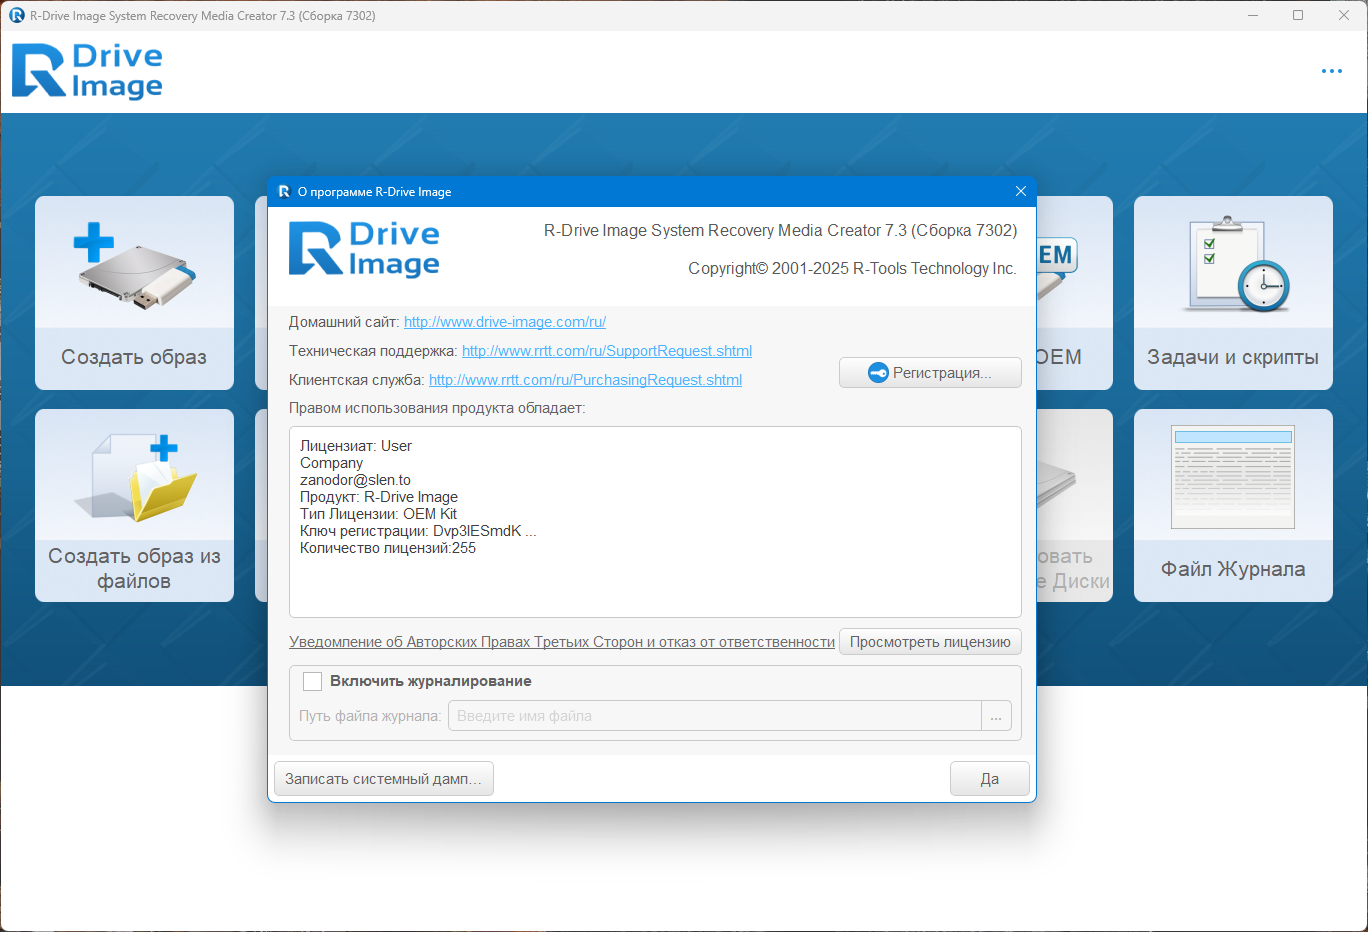Click the Правом использования продукта обладает label
Image resolution: width=1368 pixels, height=932 pixels.
[x=437, y=408]
